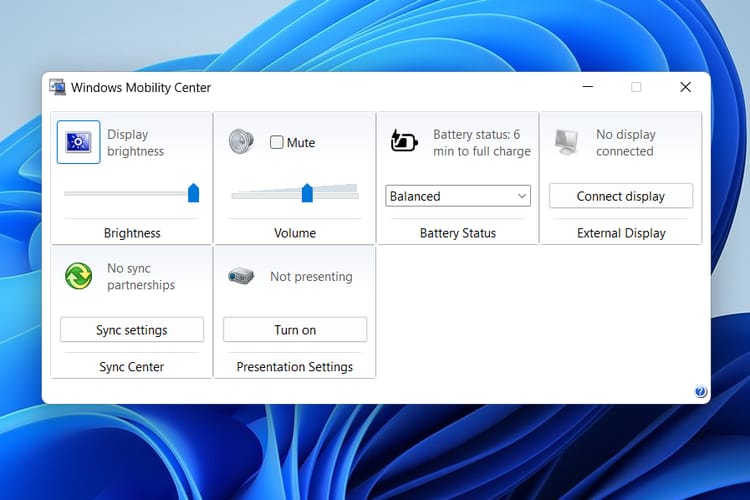Click the 'Display brightness' text
Screen dimensions: 750x500
(135, 143)
